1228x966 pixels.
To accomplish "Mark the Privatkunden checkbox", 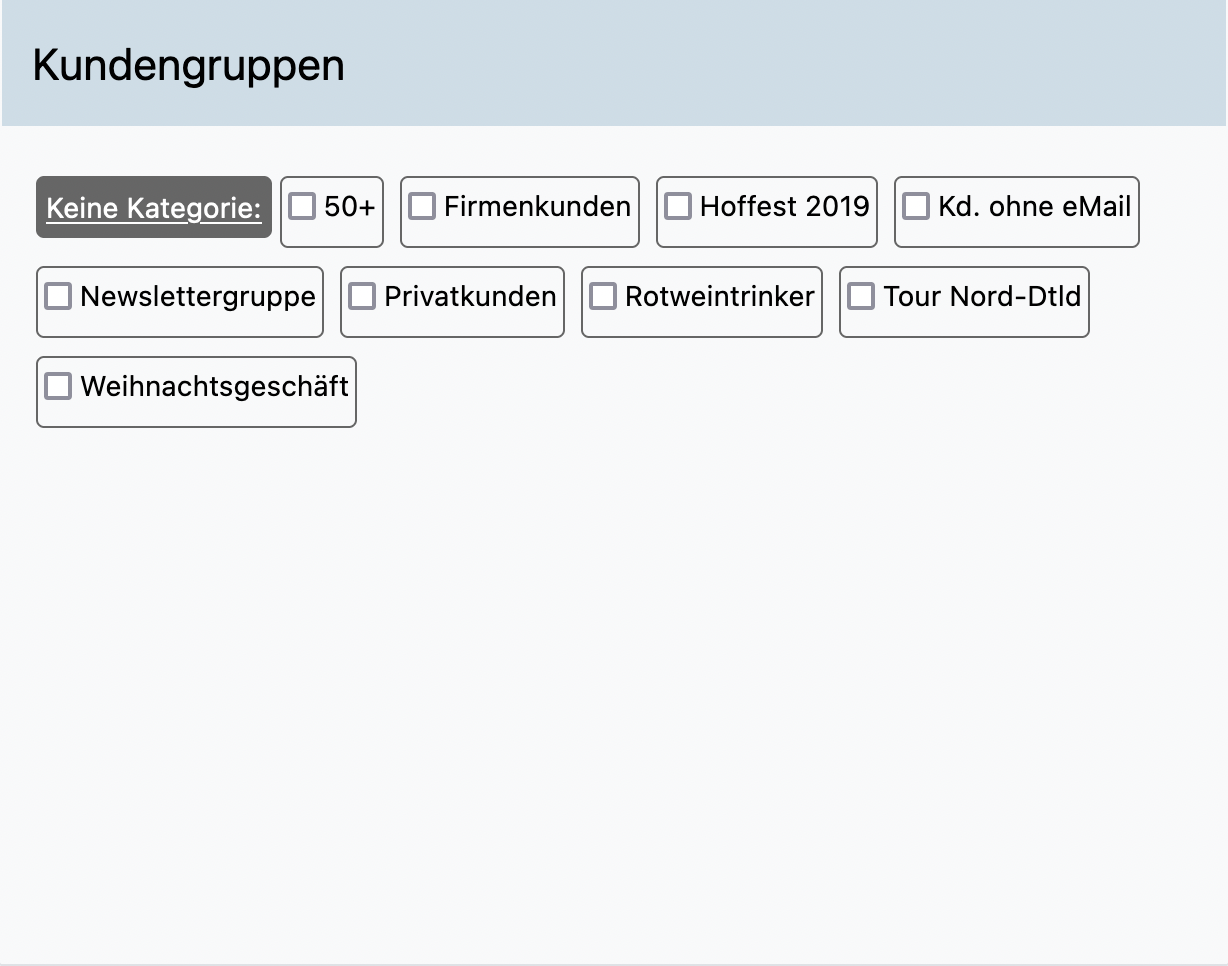I will click(x=362, y=296).
